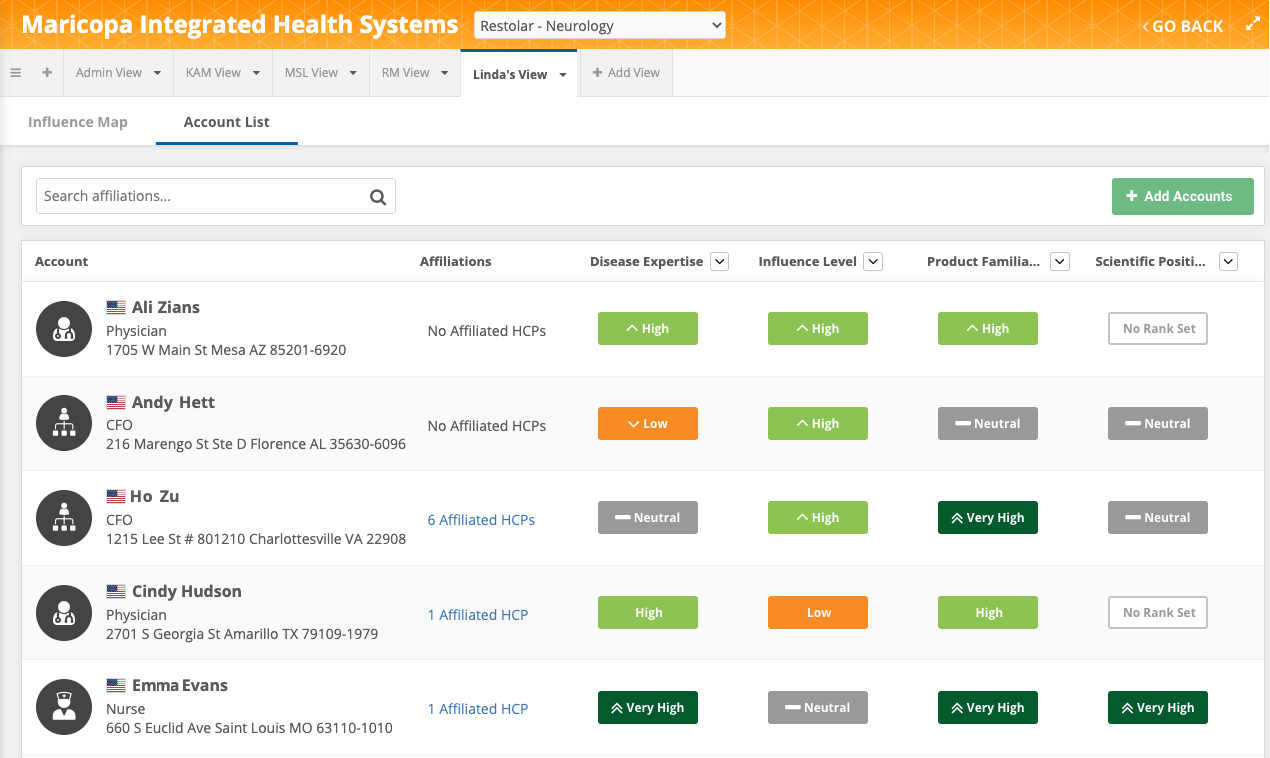Click GO BACK in the header

(1183, 26)
